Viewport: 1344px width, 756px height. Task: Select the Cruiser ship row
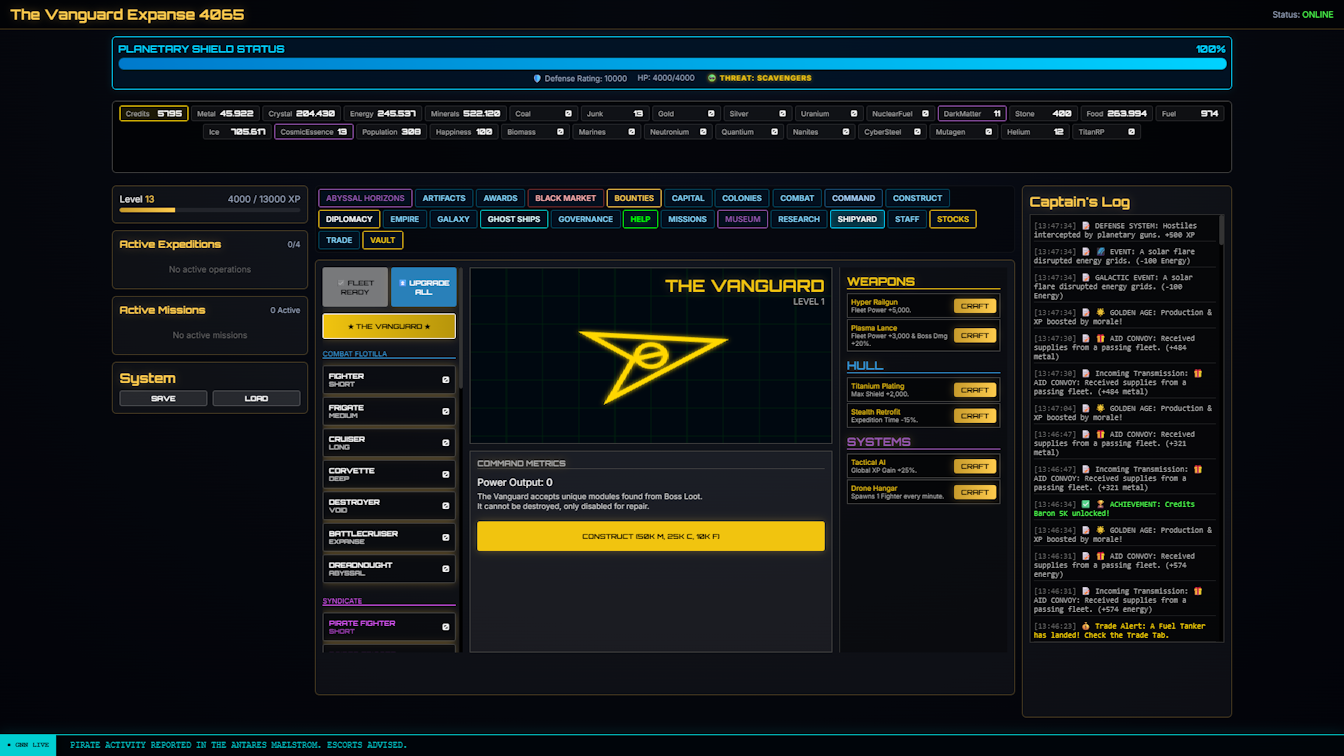click(x=389, y=443)
